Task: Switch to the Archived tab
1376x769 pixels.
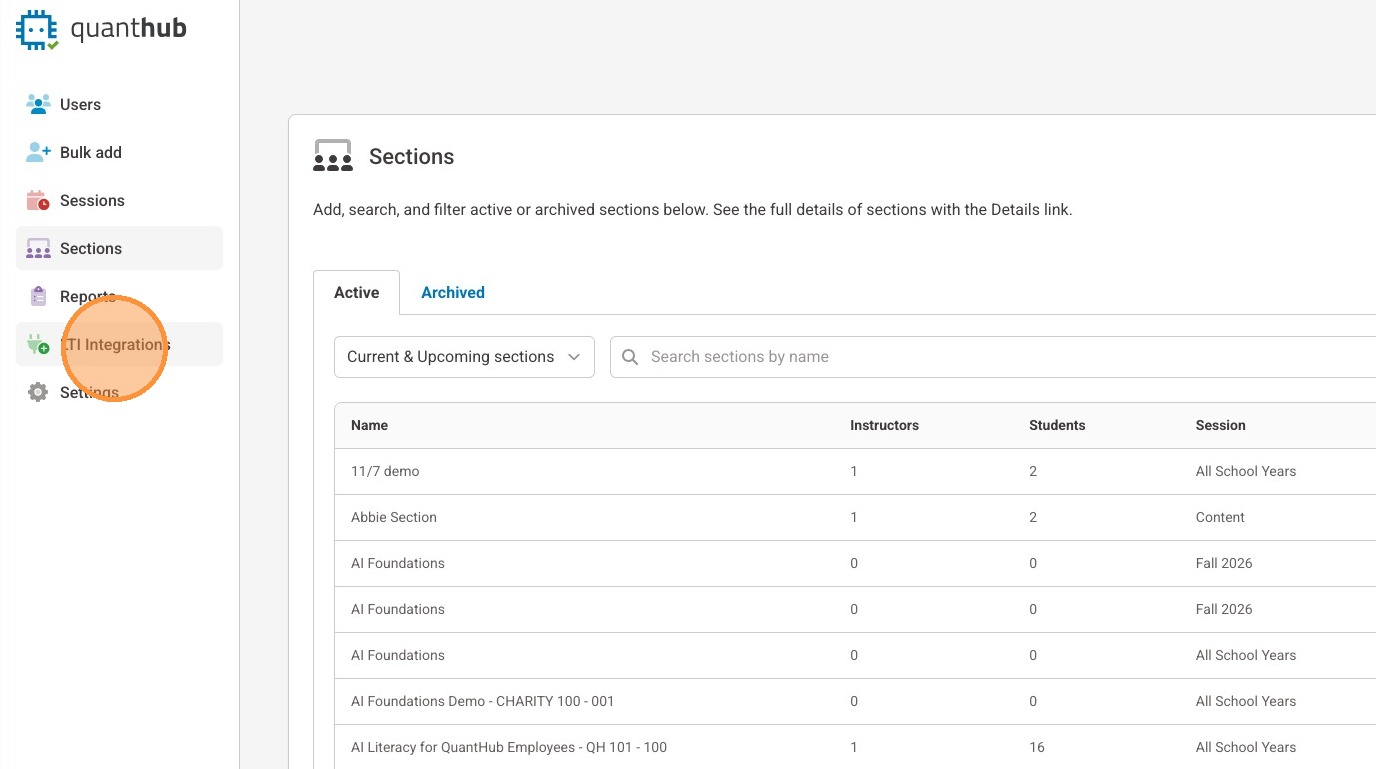Action: point(452,293)
